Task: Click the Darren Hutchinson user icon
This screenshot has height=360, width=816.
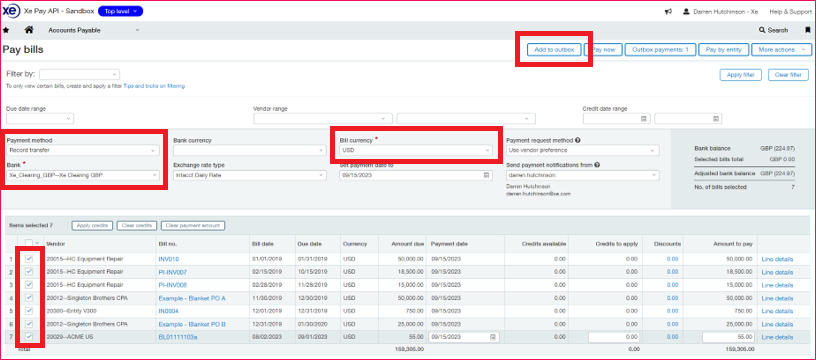Action: point(686,11)
